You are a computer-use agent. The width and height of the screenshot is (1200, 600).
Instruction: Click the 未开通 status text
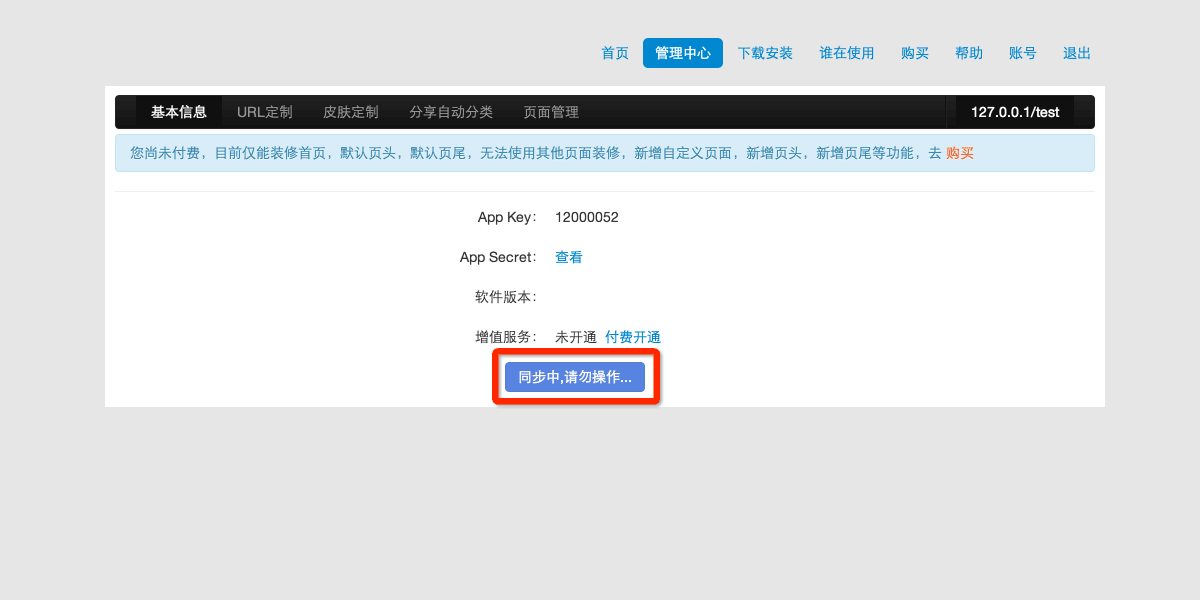576,337
